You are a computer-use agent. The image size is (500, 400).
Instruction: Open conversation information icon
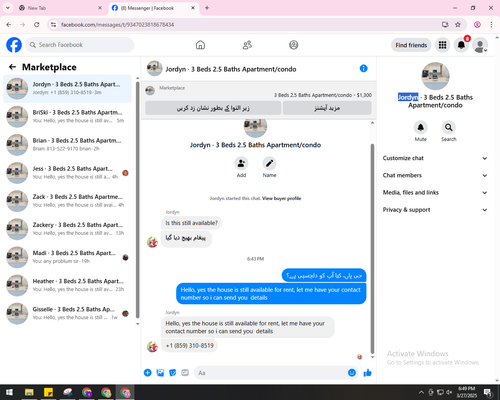click(364, 68)
